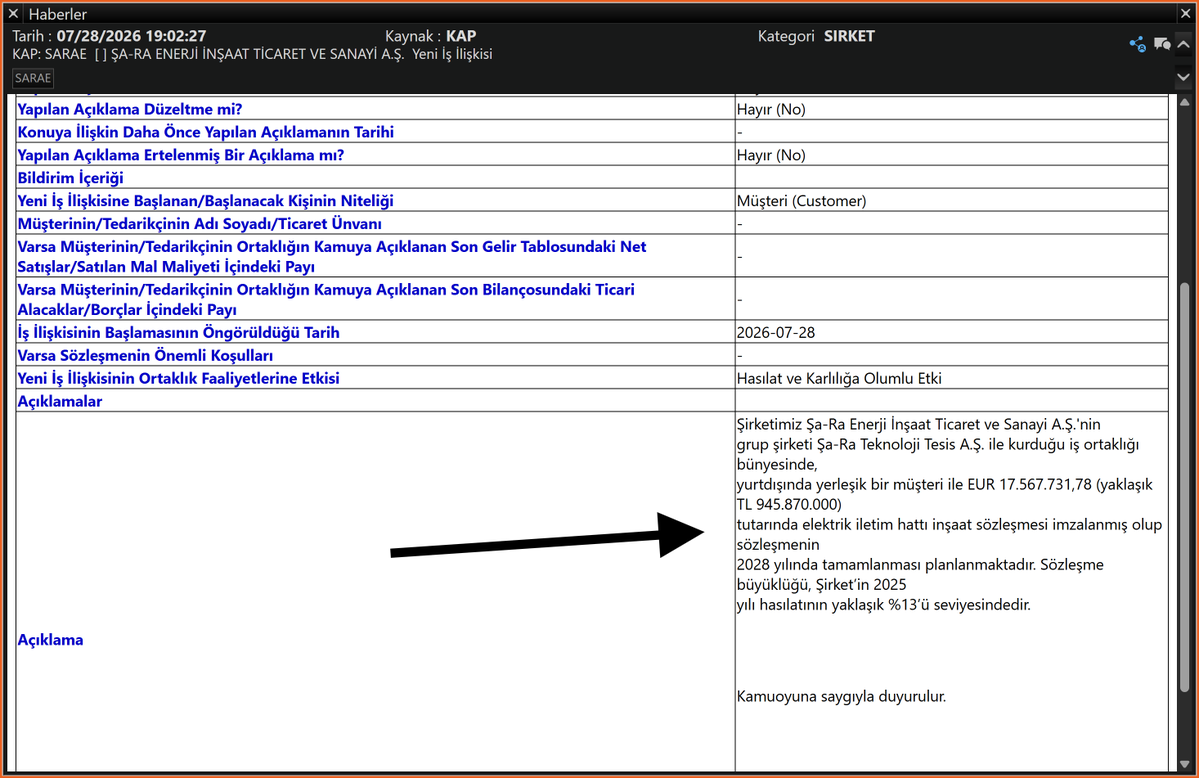Click the 'KAP' source value in header
This screenshot has height=778, width=1199.
pos(461,36)
